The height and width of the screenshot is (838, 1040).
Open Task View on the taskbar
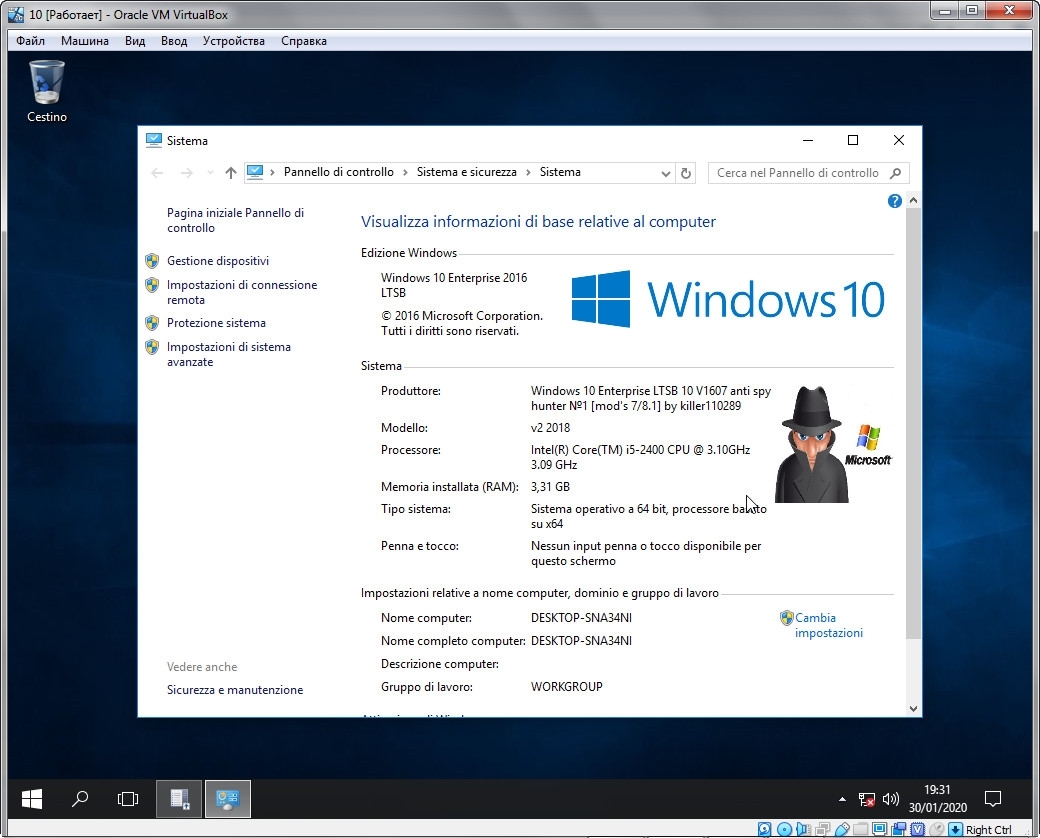(128, 799)
